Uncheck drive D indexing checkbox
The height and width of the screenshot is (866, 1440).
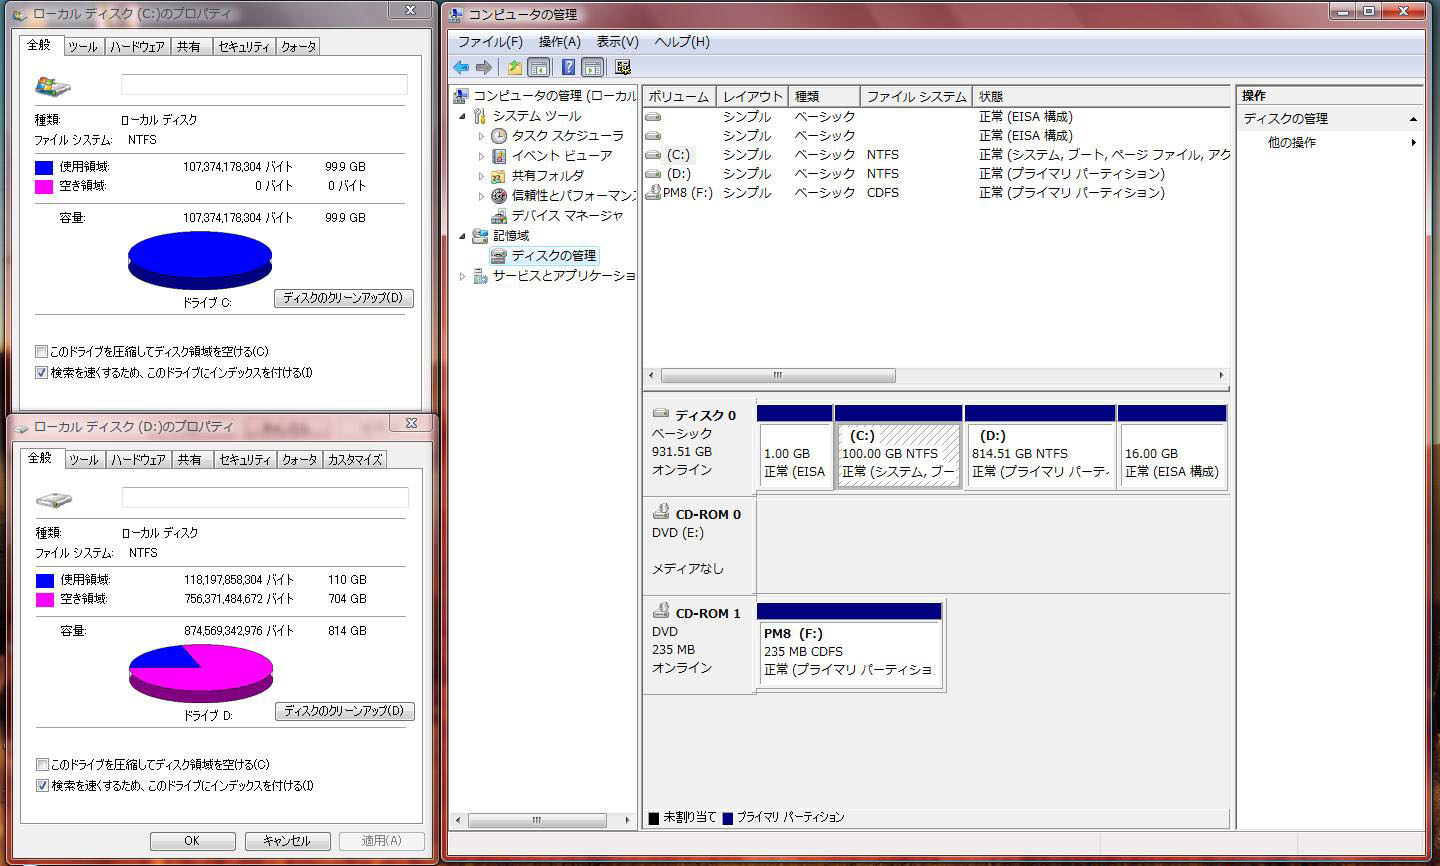(x=42, y=786)
